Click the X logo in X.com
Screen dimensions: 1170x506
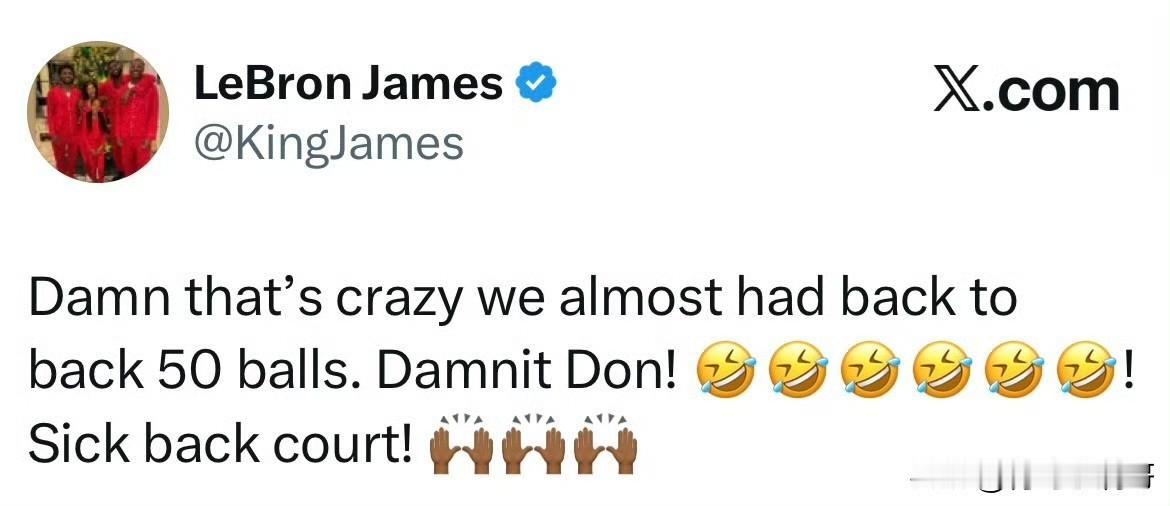[x=960, y=92]
